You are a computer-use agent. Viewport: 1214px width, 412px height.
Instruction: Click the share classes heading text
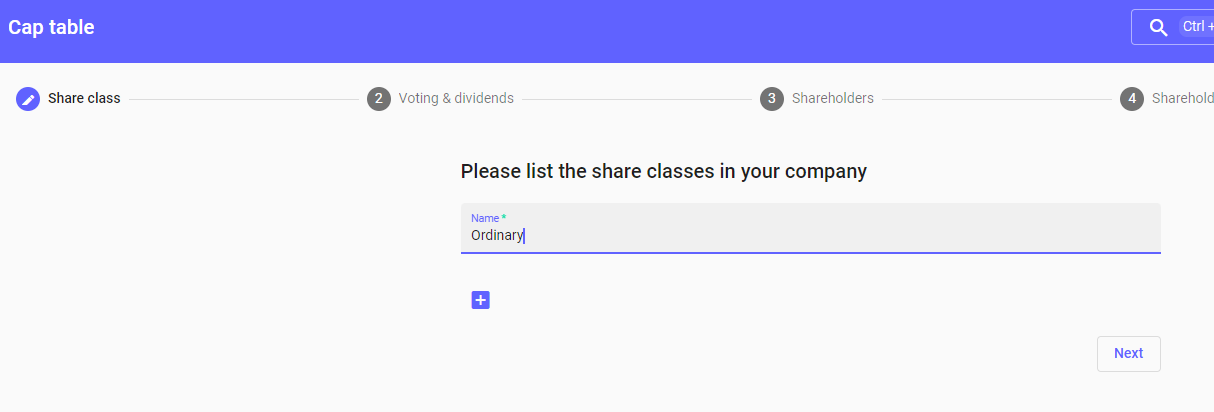(x=663, y=171)
